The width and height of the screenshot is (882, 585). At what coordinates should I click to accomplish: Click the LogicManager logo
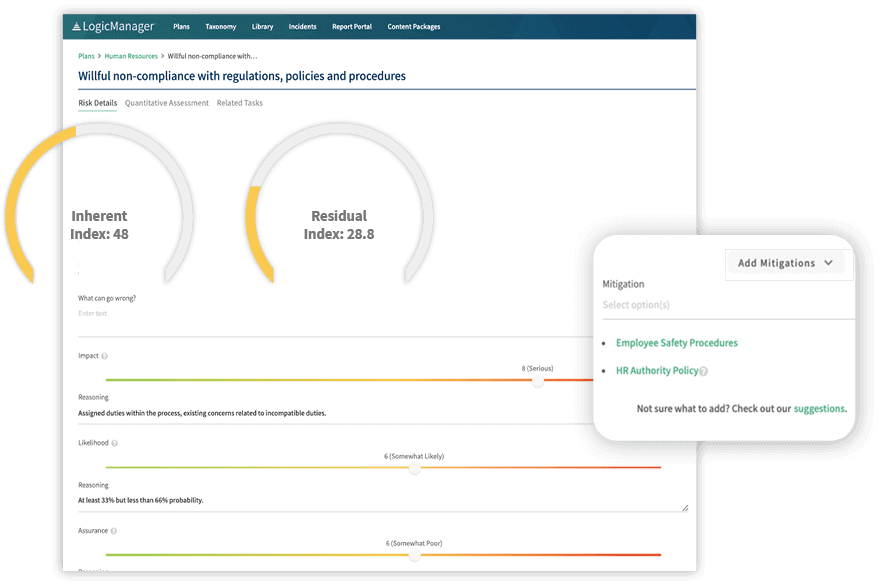pyautogui.click(x=112, y=26)
